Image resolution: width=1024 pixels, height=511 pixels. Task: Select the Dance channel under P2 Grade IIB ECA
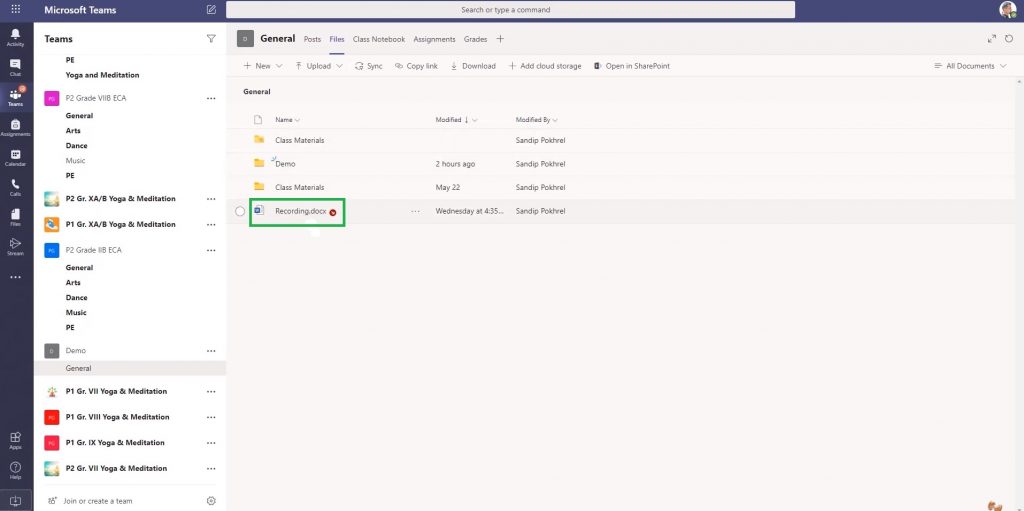tap(76, 297)
